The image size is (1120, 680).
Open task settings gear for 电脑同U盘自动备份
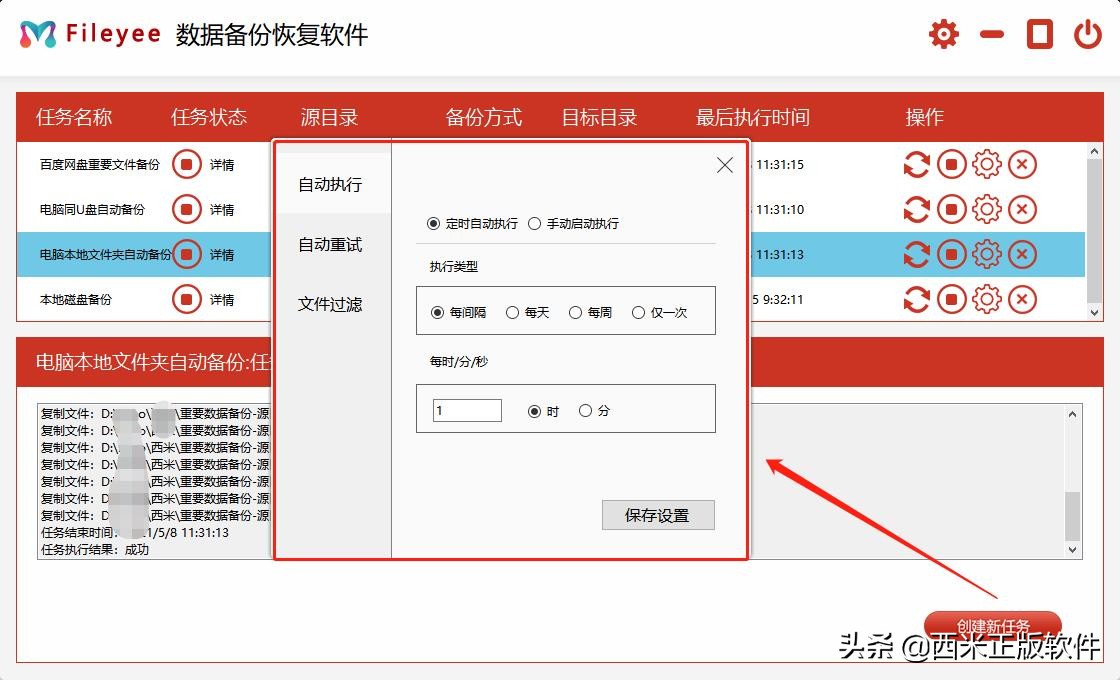point(987,209)
